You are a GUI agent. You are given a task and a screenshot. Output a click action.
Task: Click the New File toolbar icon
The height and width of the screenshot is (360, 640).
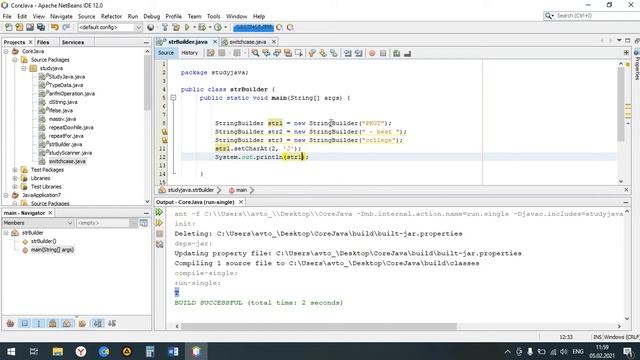[x=9, y=27]
